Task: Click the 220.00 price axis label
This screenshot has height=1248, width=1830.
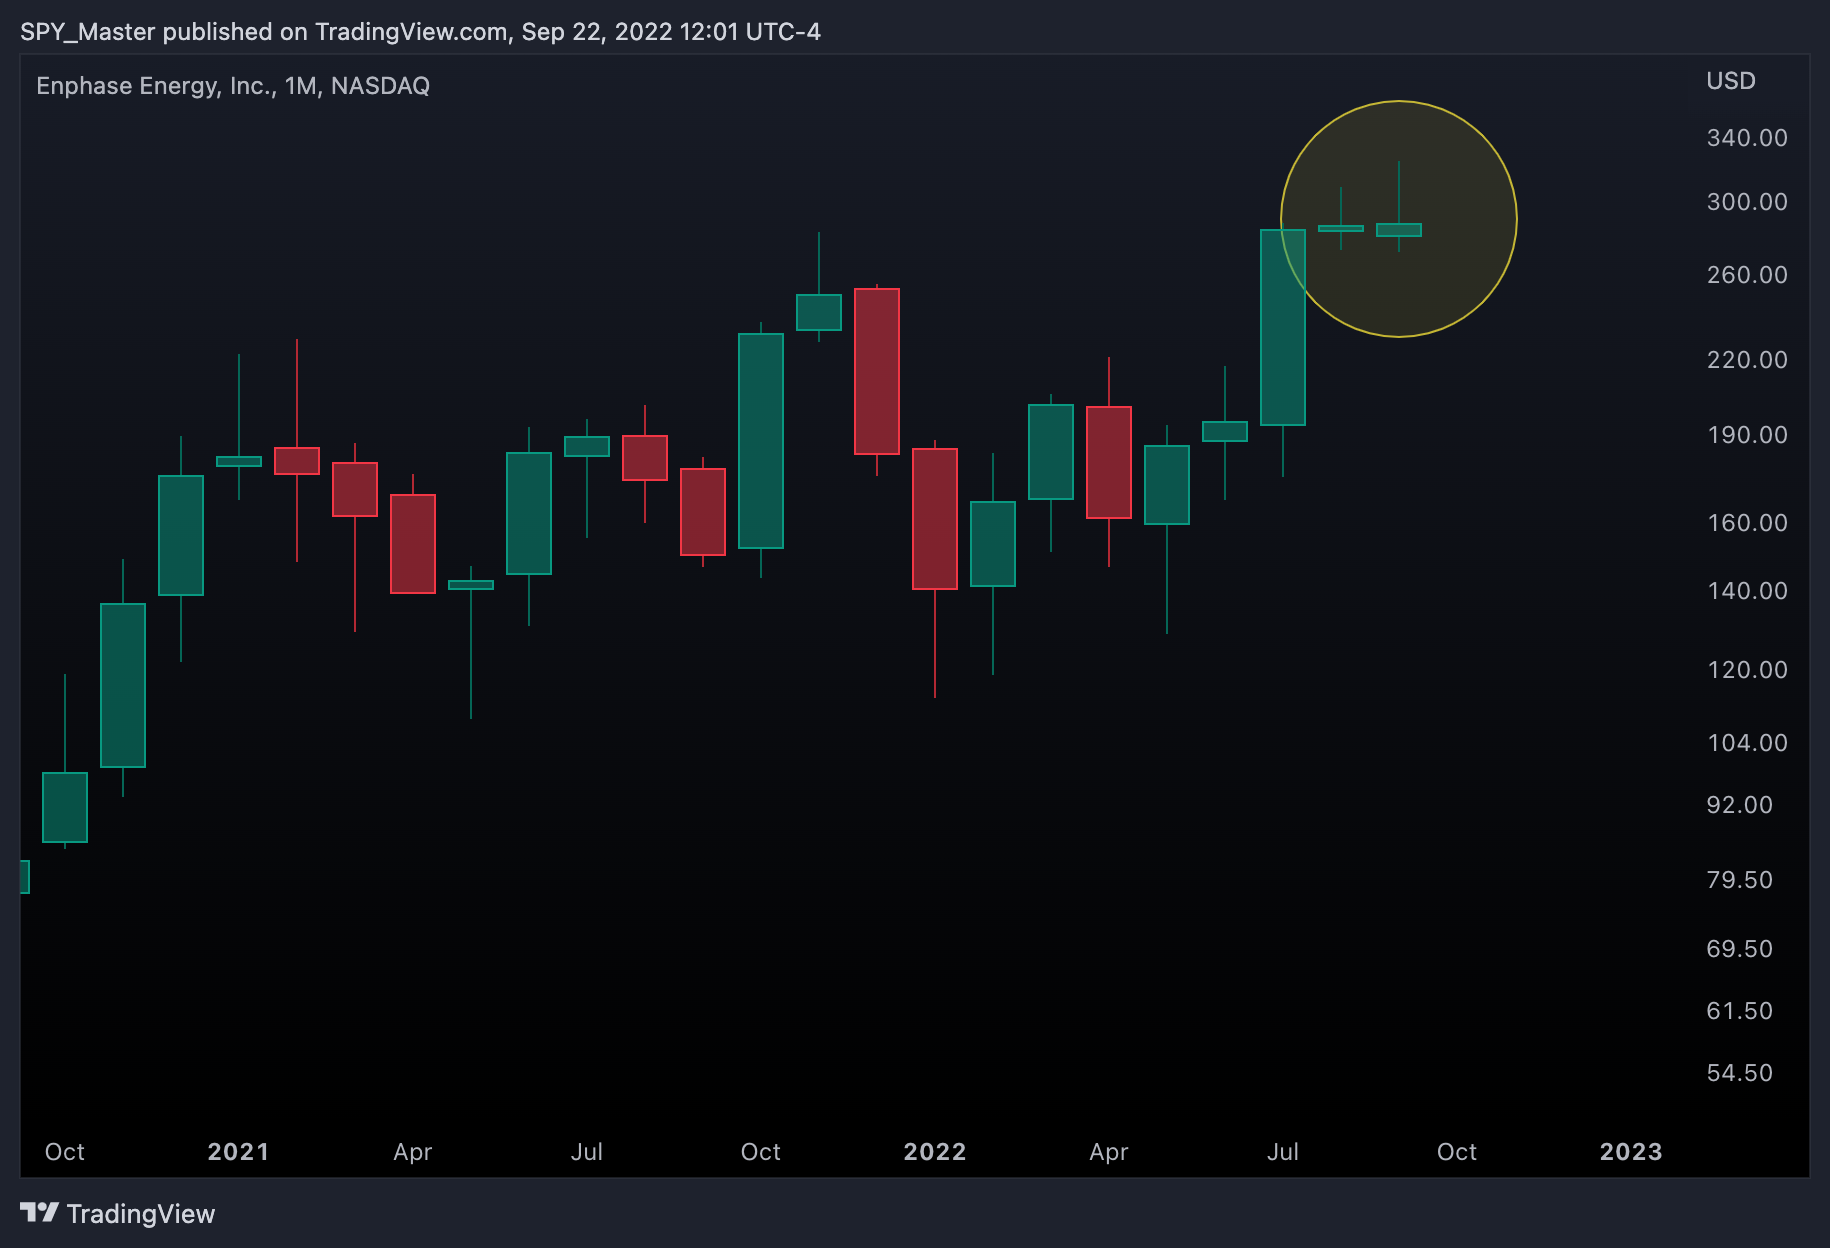Action: point(1747,360)
